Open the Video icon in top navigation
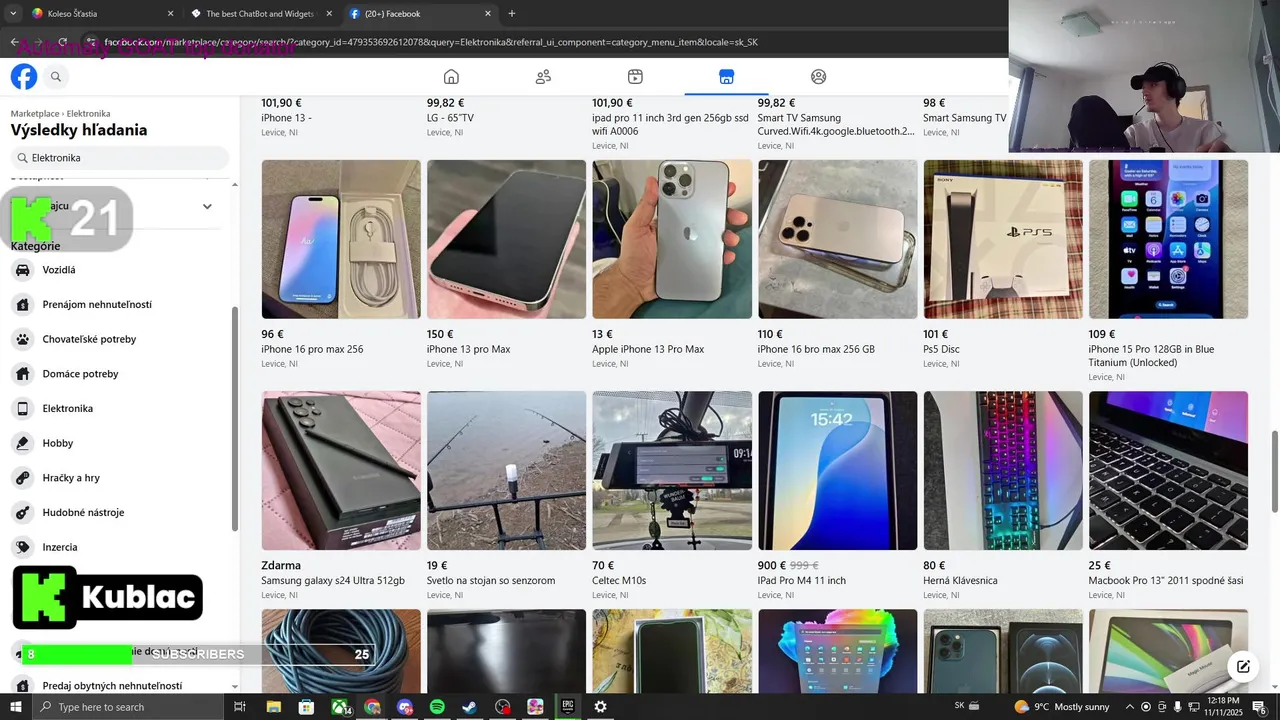The width and height of the screenshot is (1280, 720). coord(635,77)
